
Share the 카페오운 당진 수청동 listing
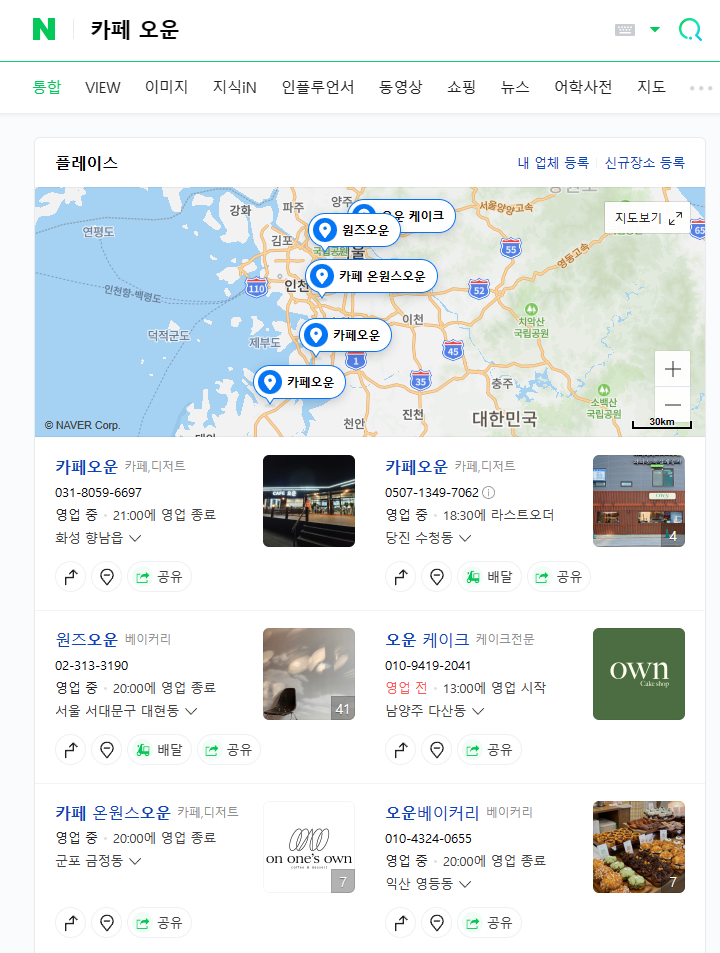pyautogui.click(x=559, y=577)
